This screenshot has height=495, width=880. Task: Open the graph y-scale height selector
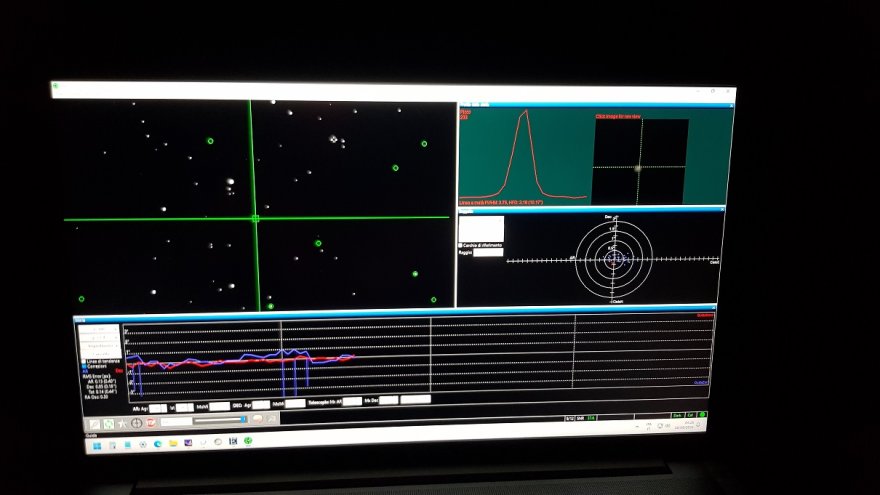98,338
